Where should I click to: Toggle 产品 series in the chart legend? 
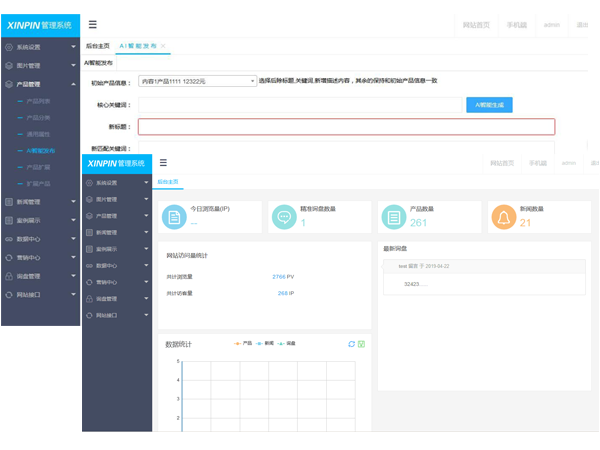tap(243, 344)
